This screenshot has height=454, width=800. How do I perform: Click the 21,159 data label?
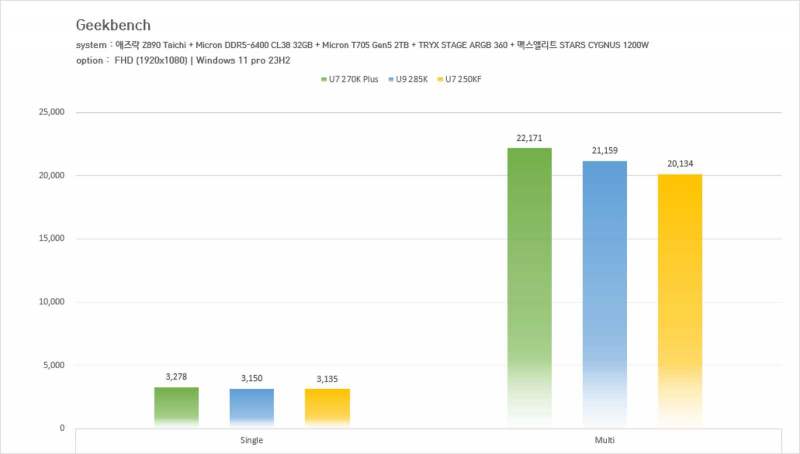pos(605,151)
